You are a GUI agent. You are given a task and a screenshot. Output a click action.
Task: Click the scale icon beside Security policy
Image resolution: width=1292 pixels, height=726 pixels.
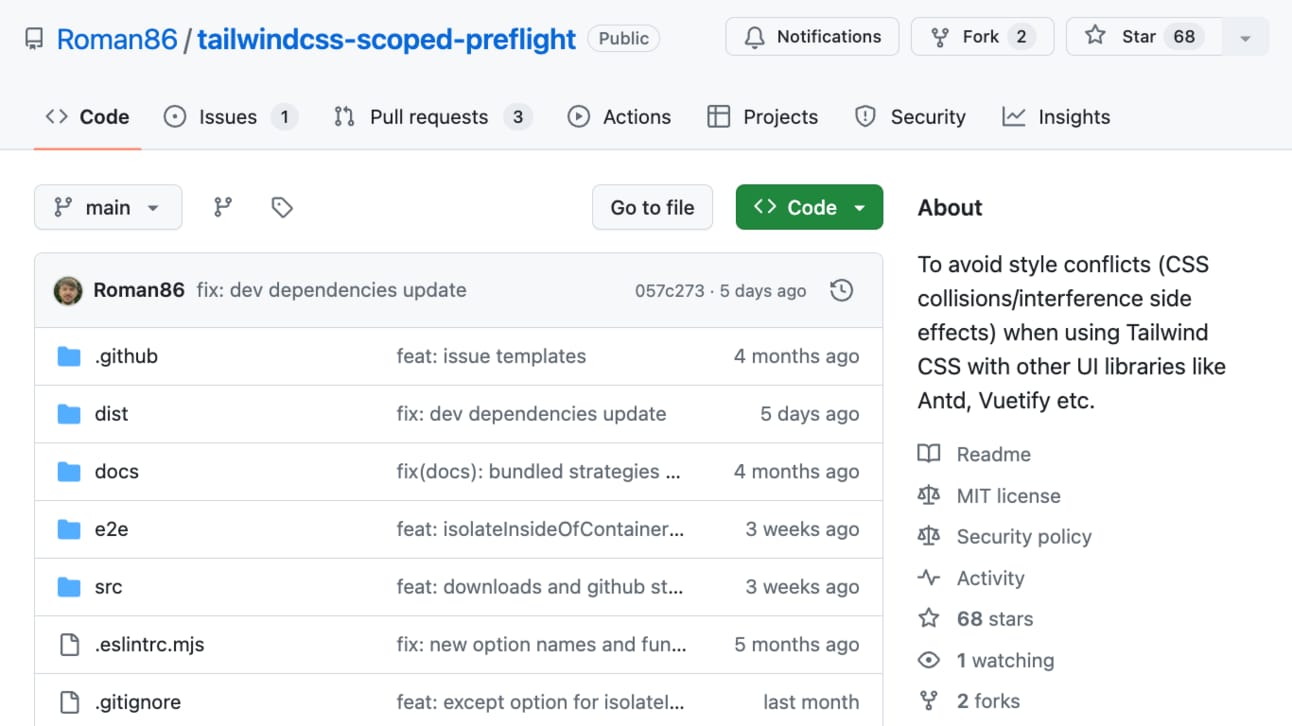coord(929,537)
